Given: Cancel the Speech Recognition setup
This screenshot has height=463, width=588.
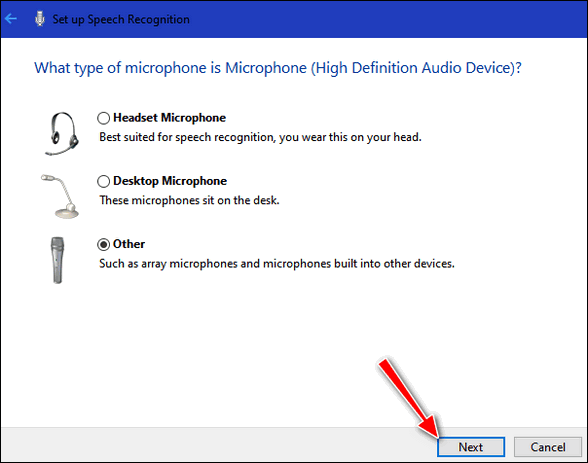Looking at the screenshot, I should click(x=548, y=447).
